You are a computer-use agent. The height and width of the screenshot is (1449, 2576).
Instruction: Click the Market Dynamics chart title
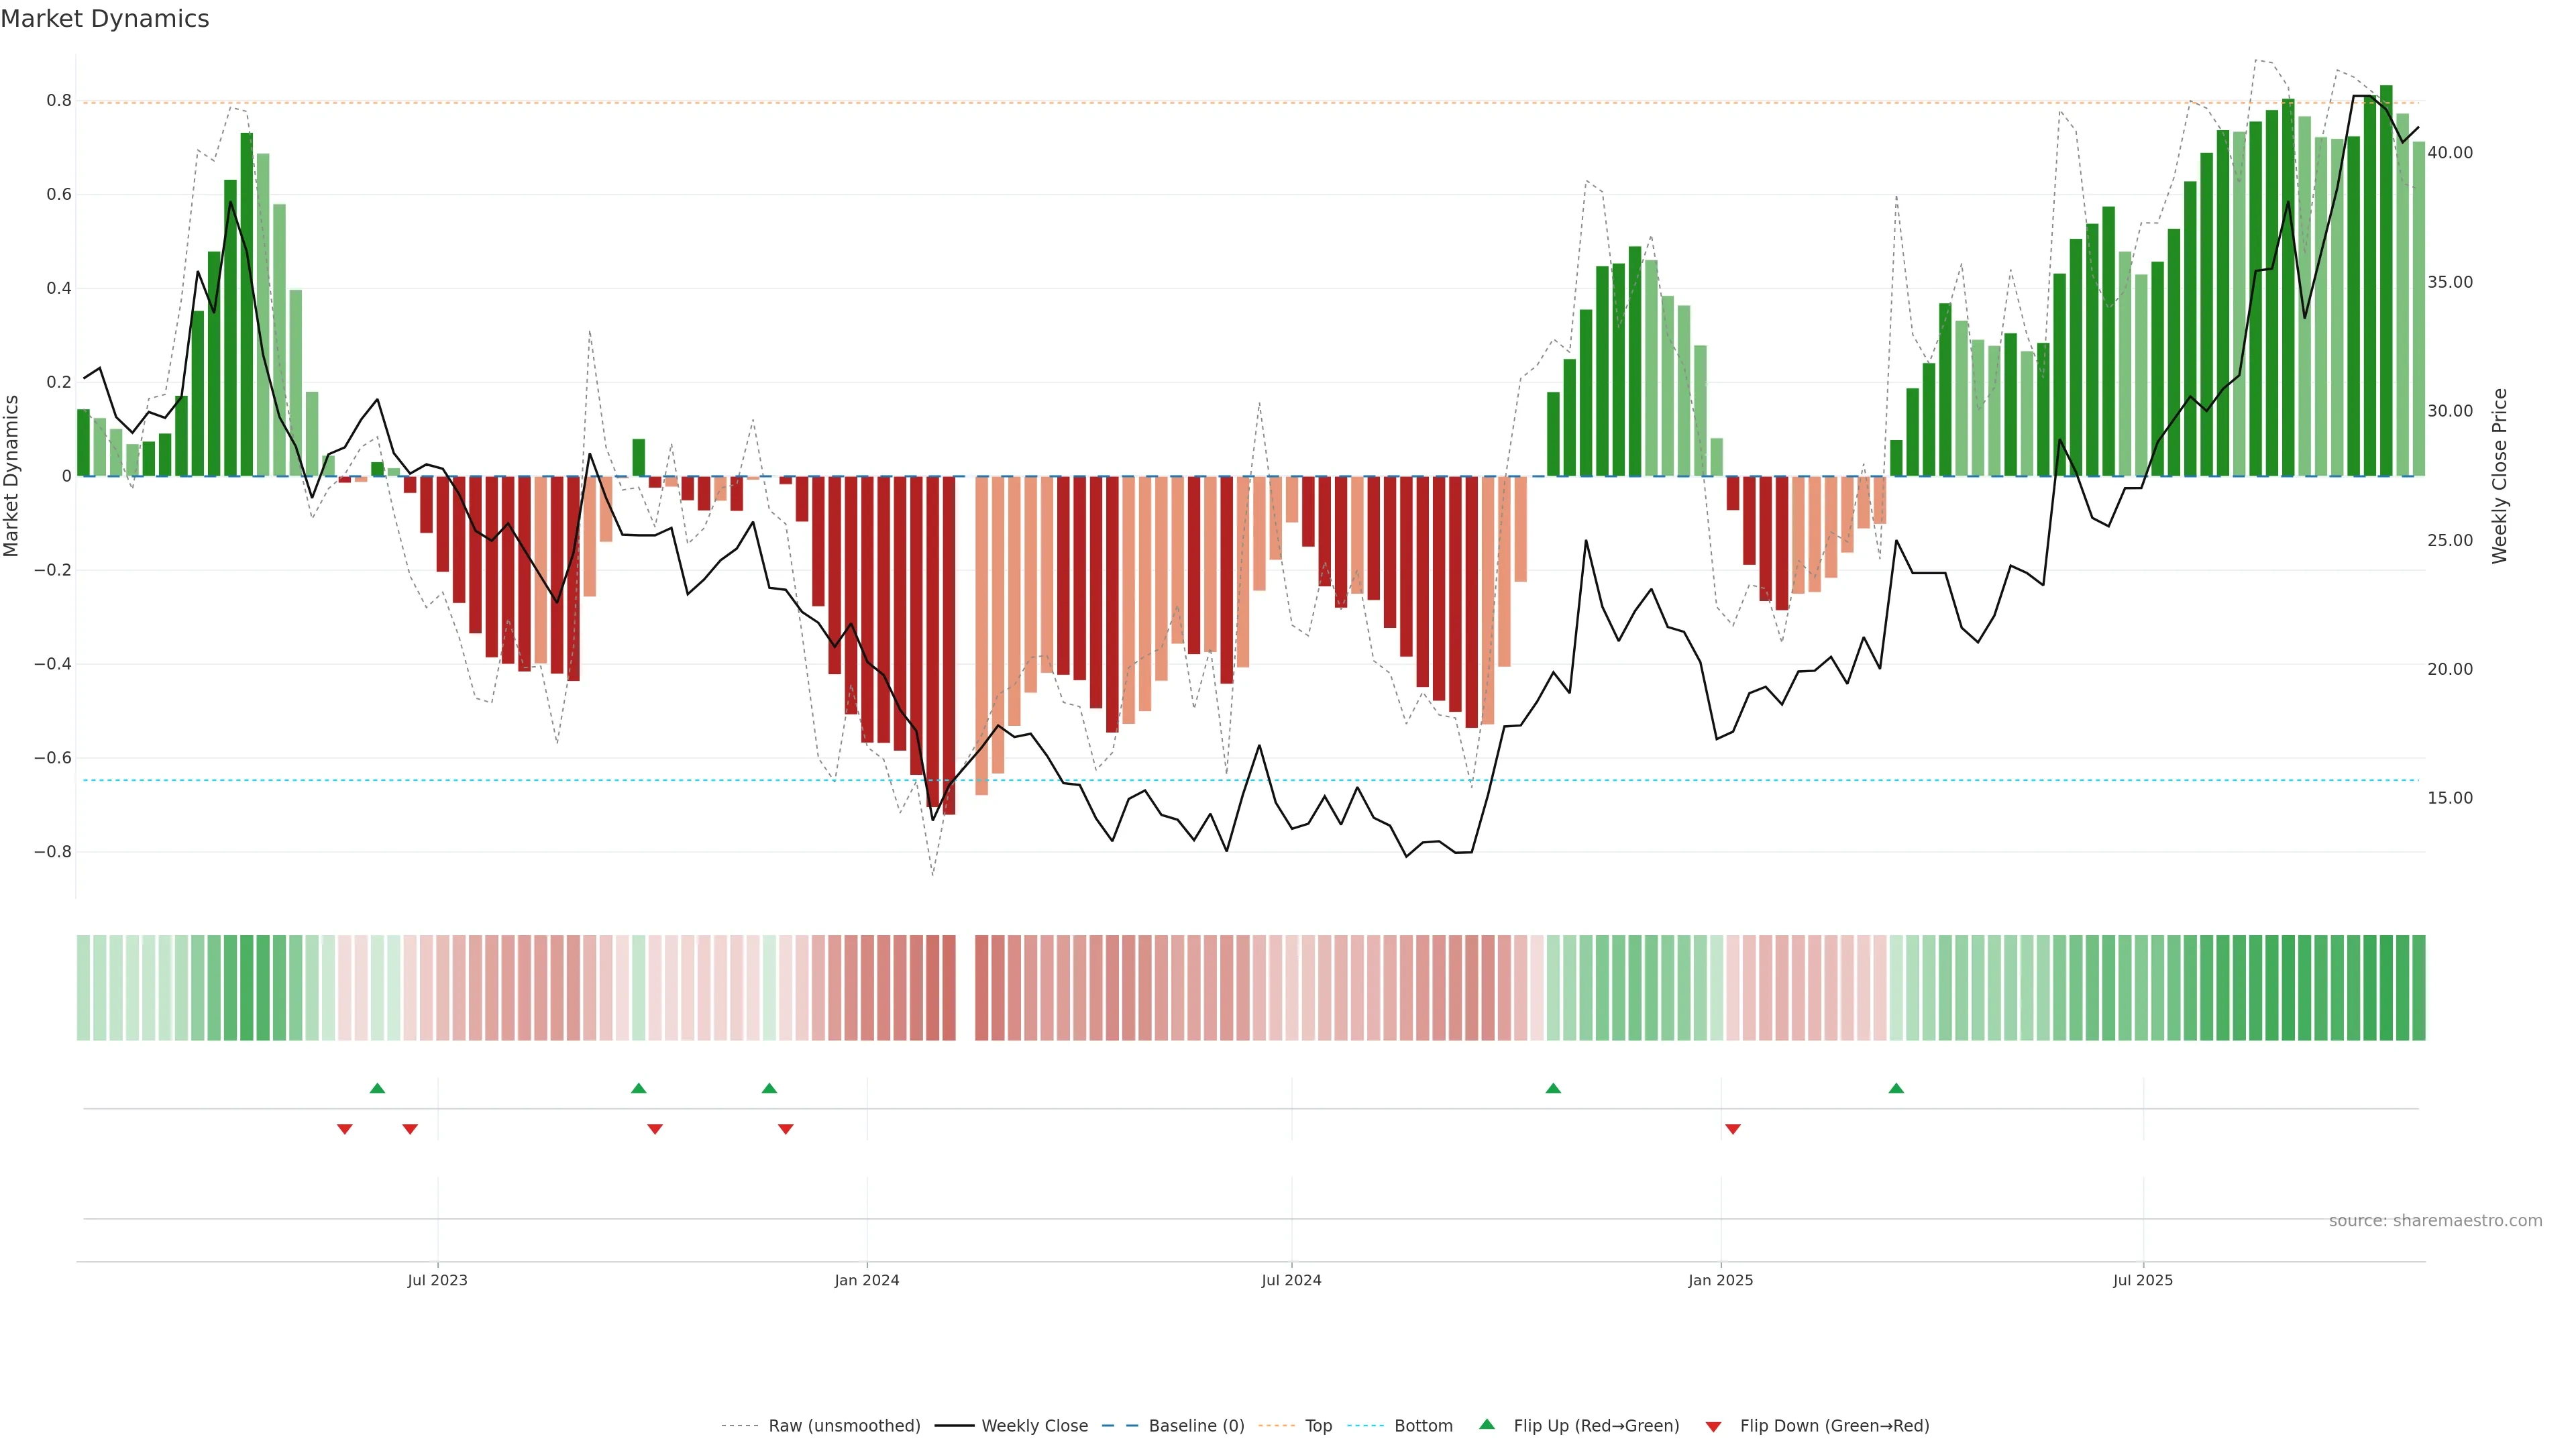105,19
